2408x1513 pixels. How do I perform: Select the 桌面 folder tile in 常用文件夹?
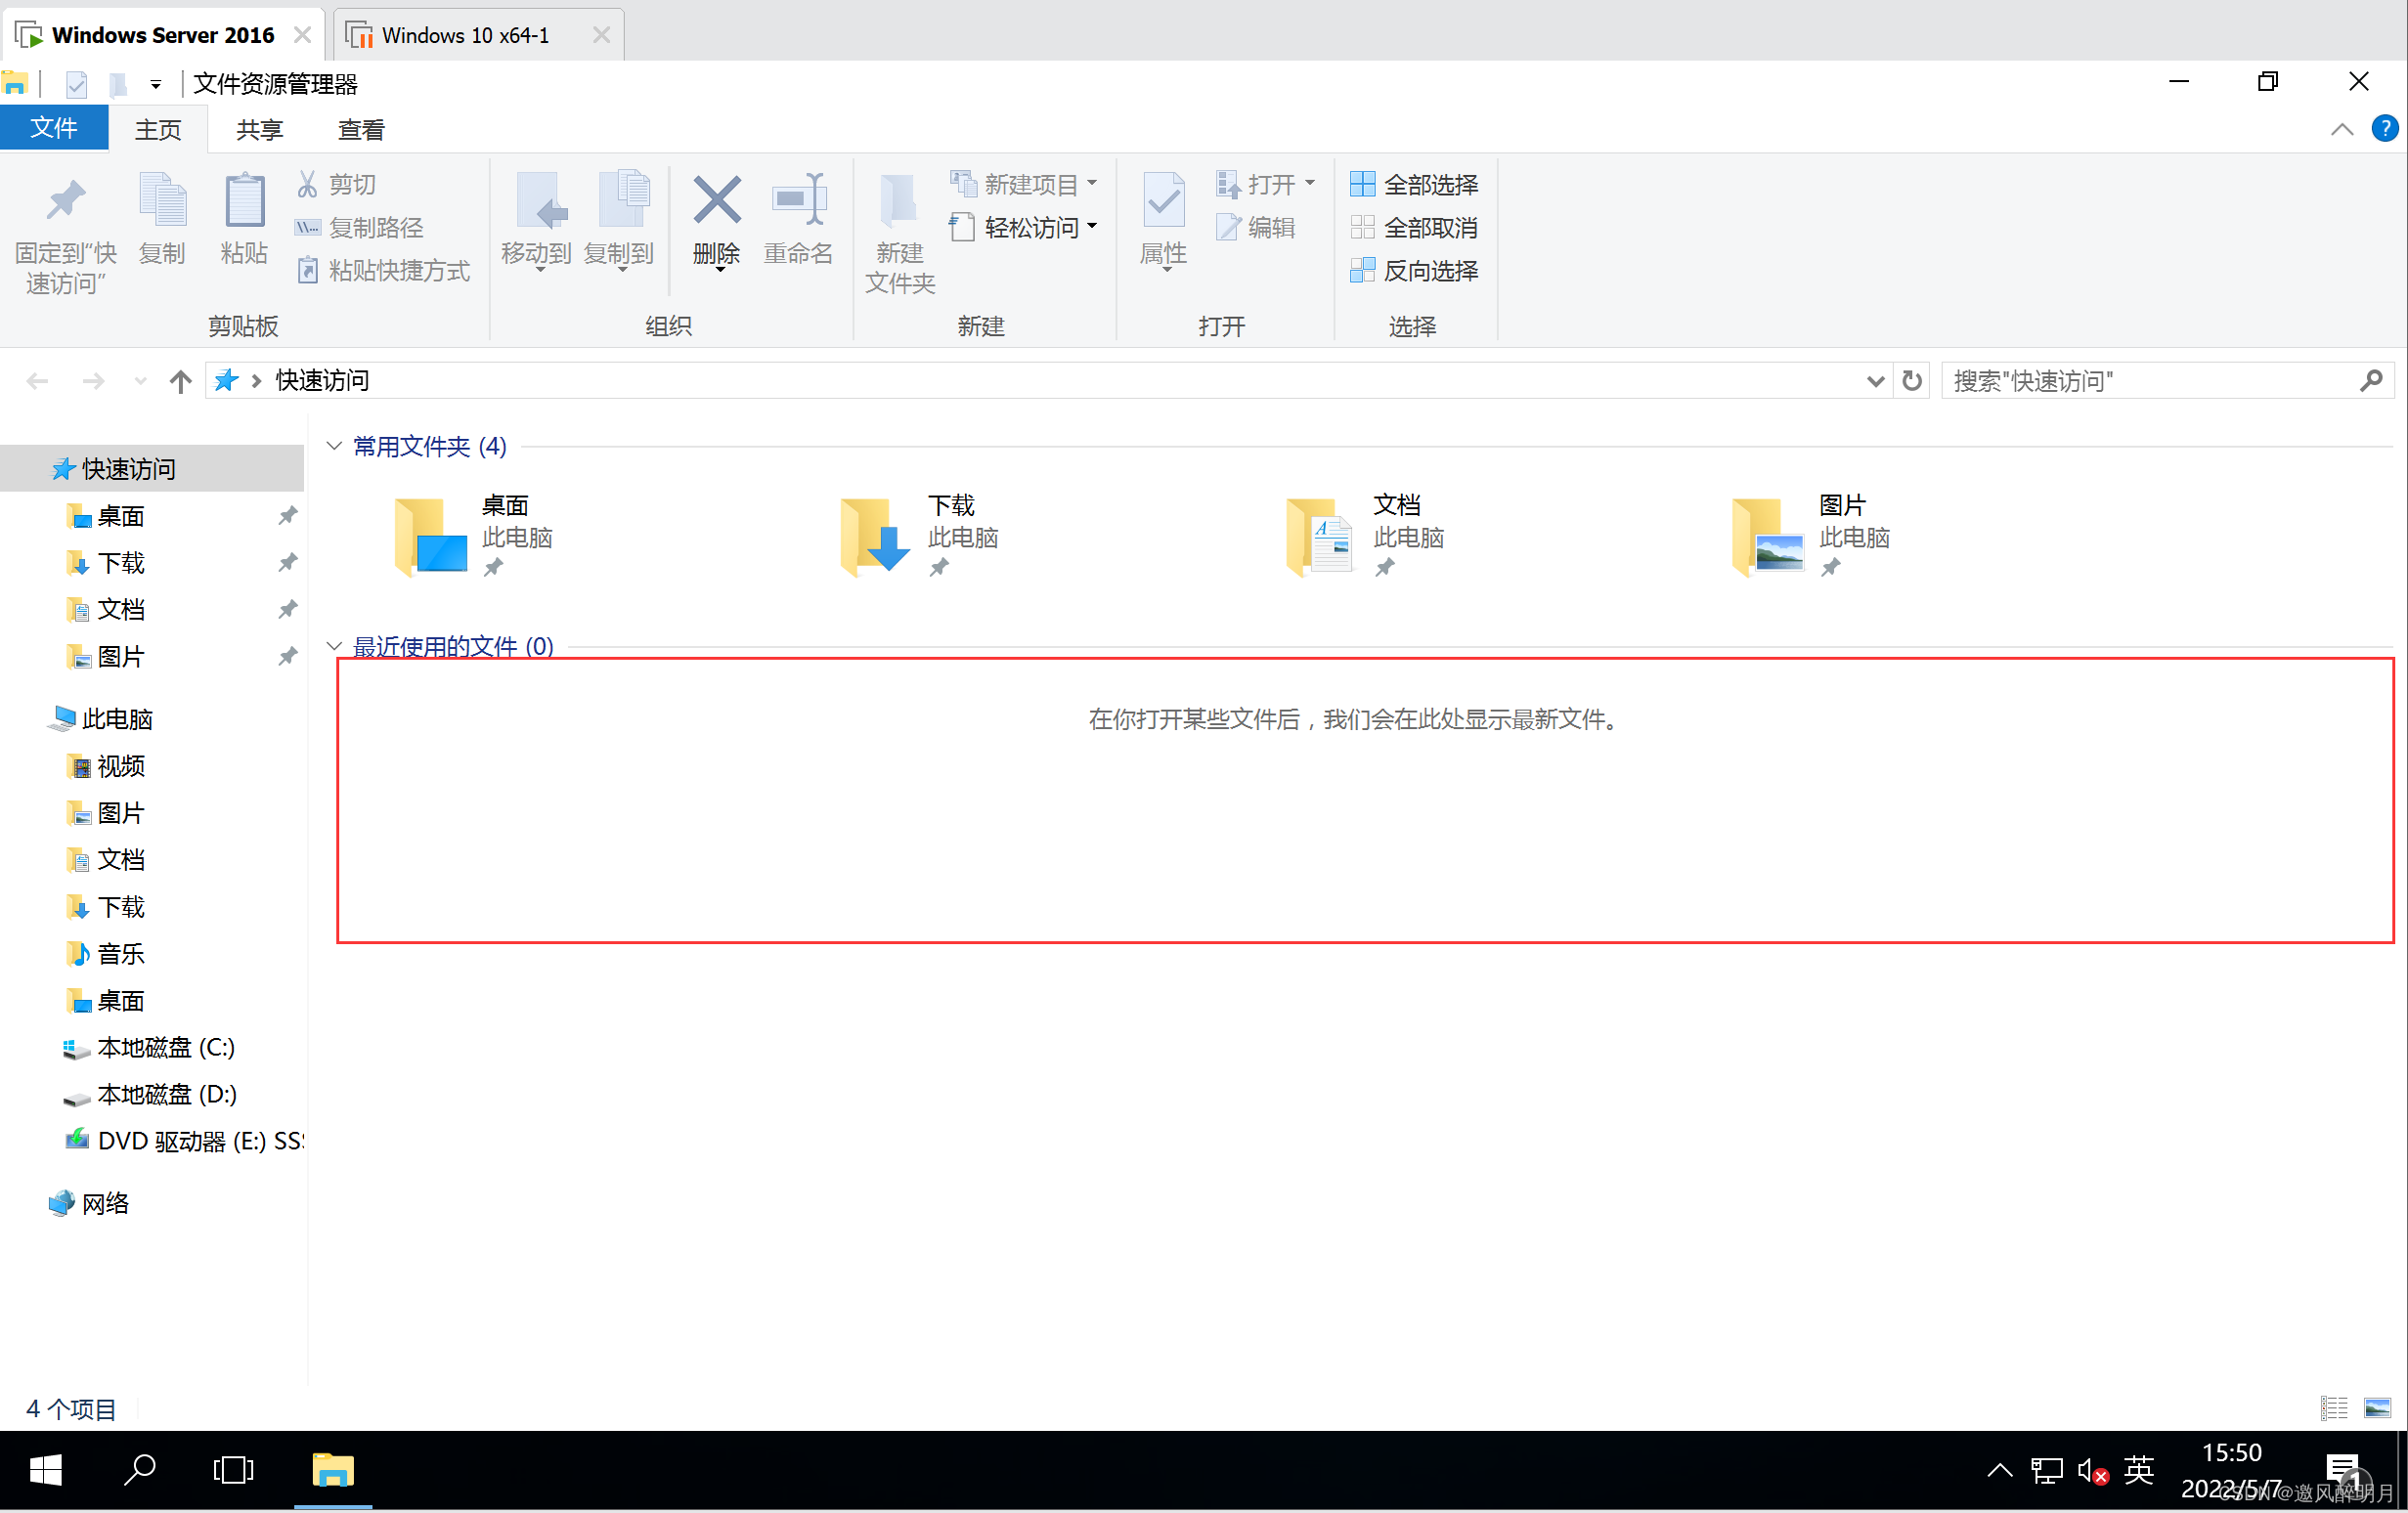pos(475,537)
